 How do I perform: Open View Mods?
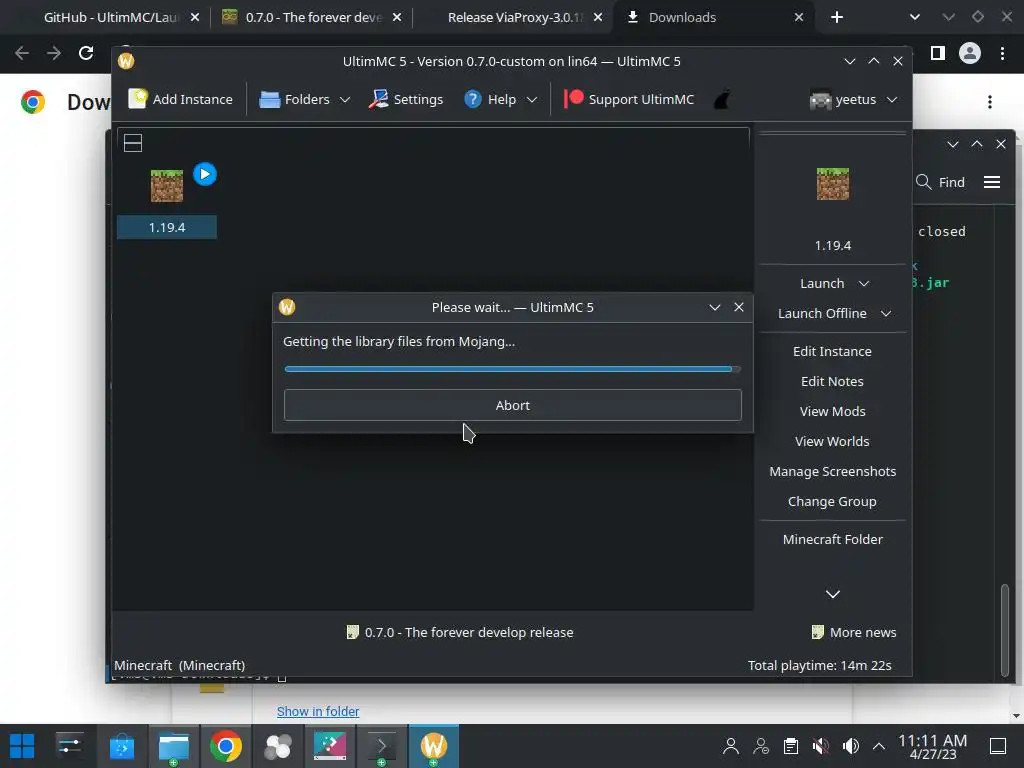click(832, 411)
